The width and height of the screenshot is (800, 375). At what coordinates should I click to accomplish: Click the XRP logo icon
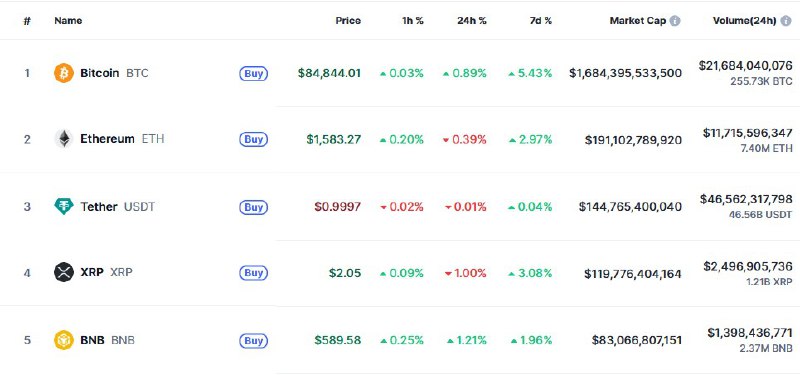(x=64, y=272)
